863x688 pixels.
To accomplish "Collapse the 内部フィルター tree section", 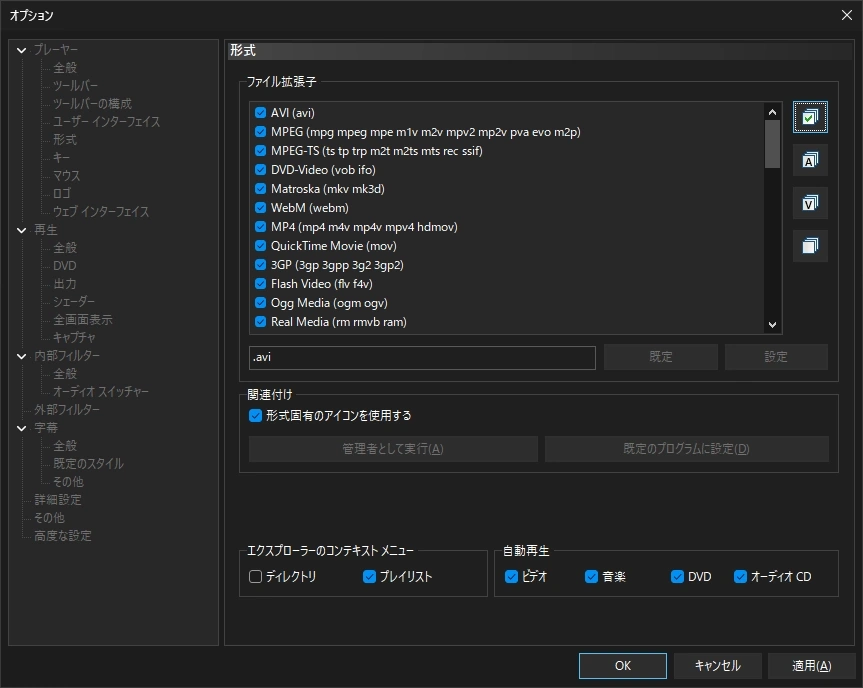I will (x=21, y=356).
